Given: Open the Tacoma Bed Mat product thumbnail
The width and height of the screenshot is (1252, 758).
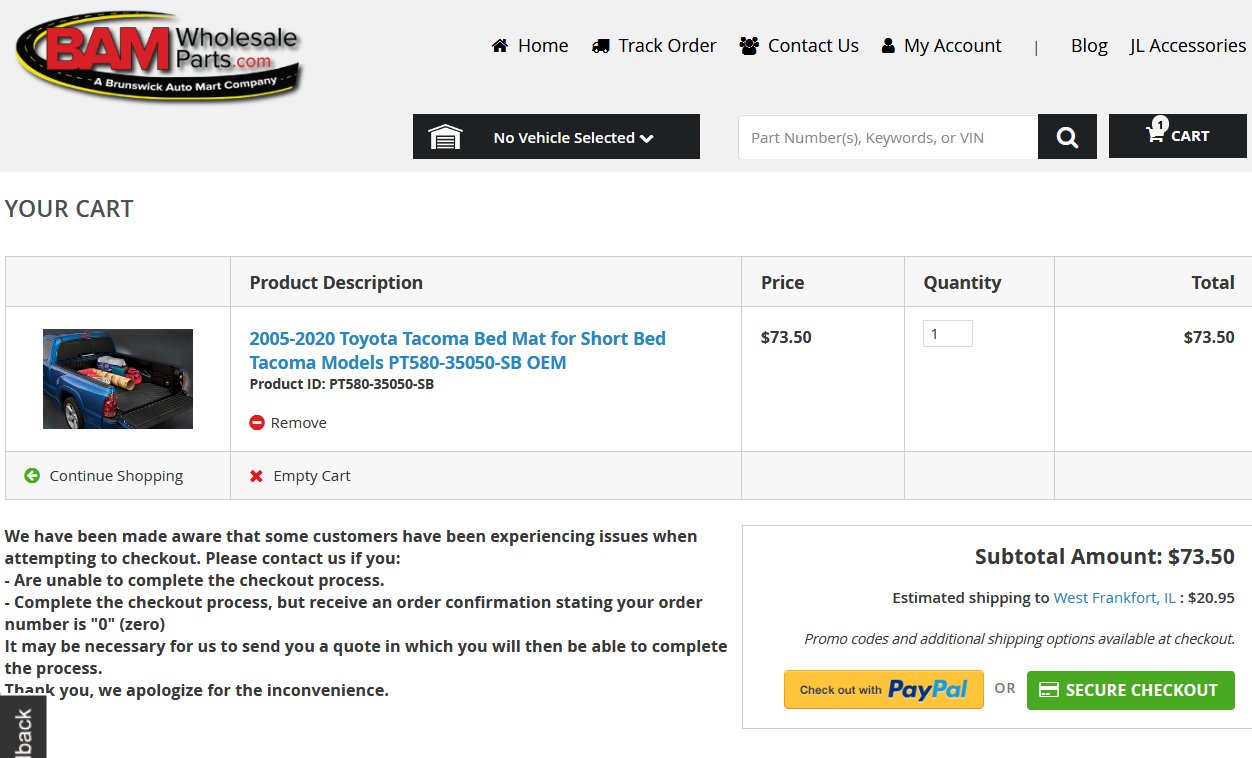Looking at the screenshot, I should pos(118,379).
